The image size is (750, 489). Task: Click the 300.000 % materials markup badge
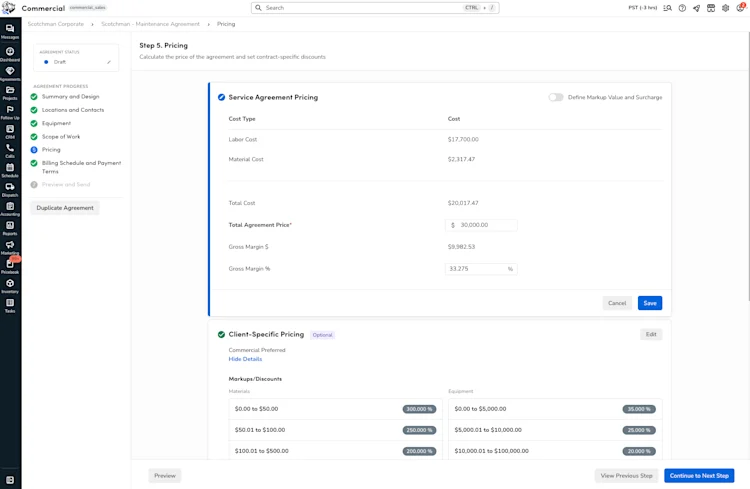419,409
